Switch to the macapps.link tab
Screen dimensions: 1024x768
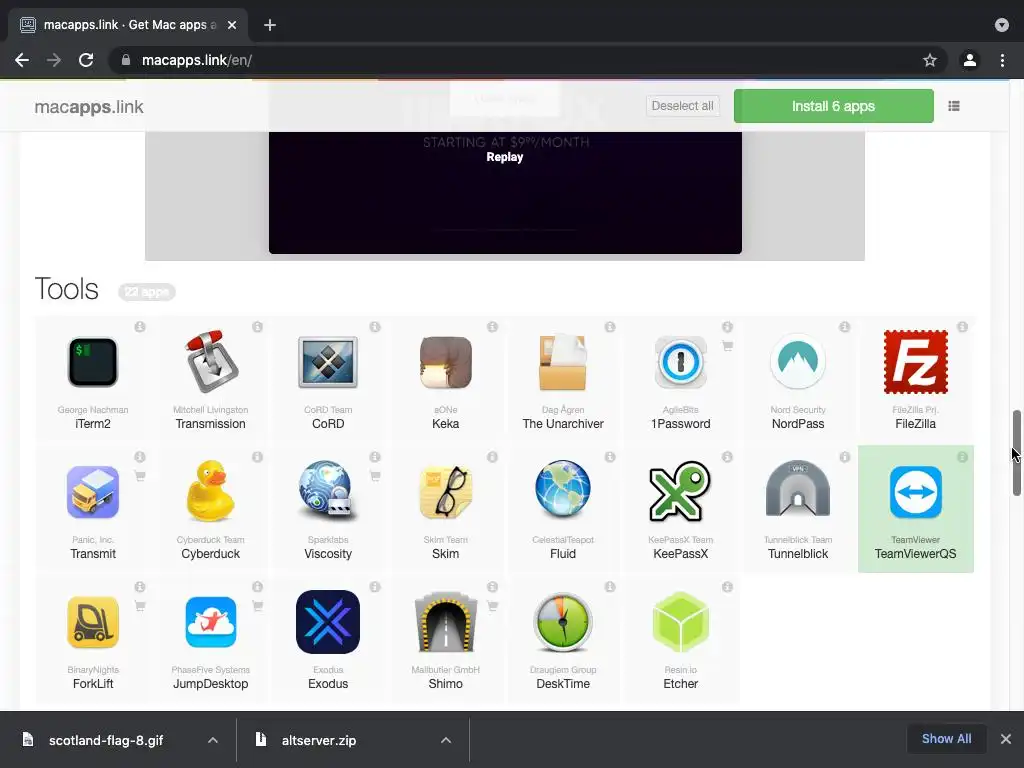tap(128, 25)
